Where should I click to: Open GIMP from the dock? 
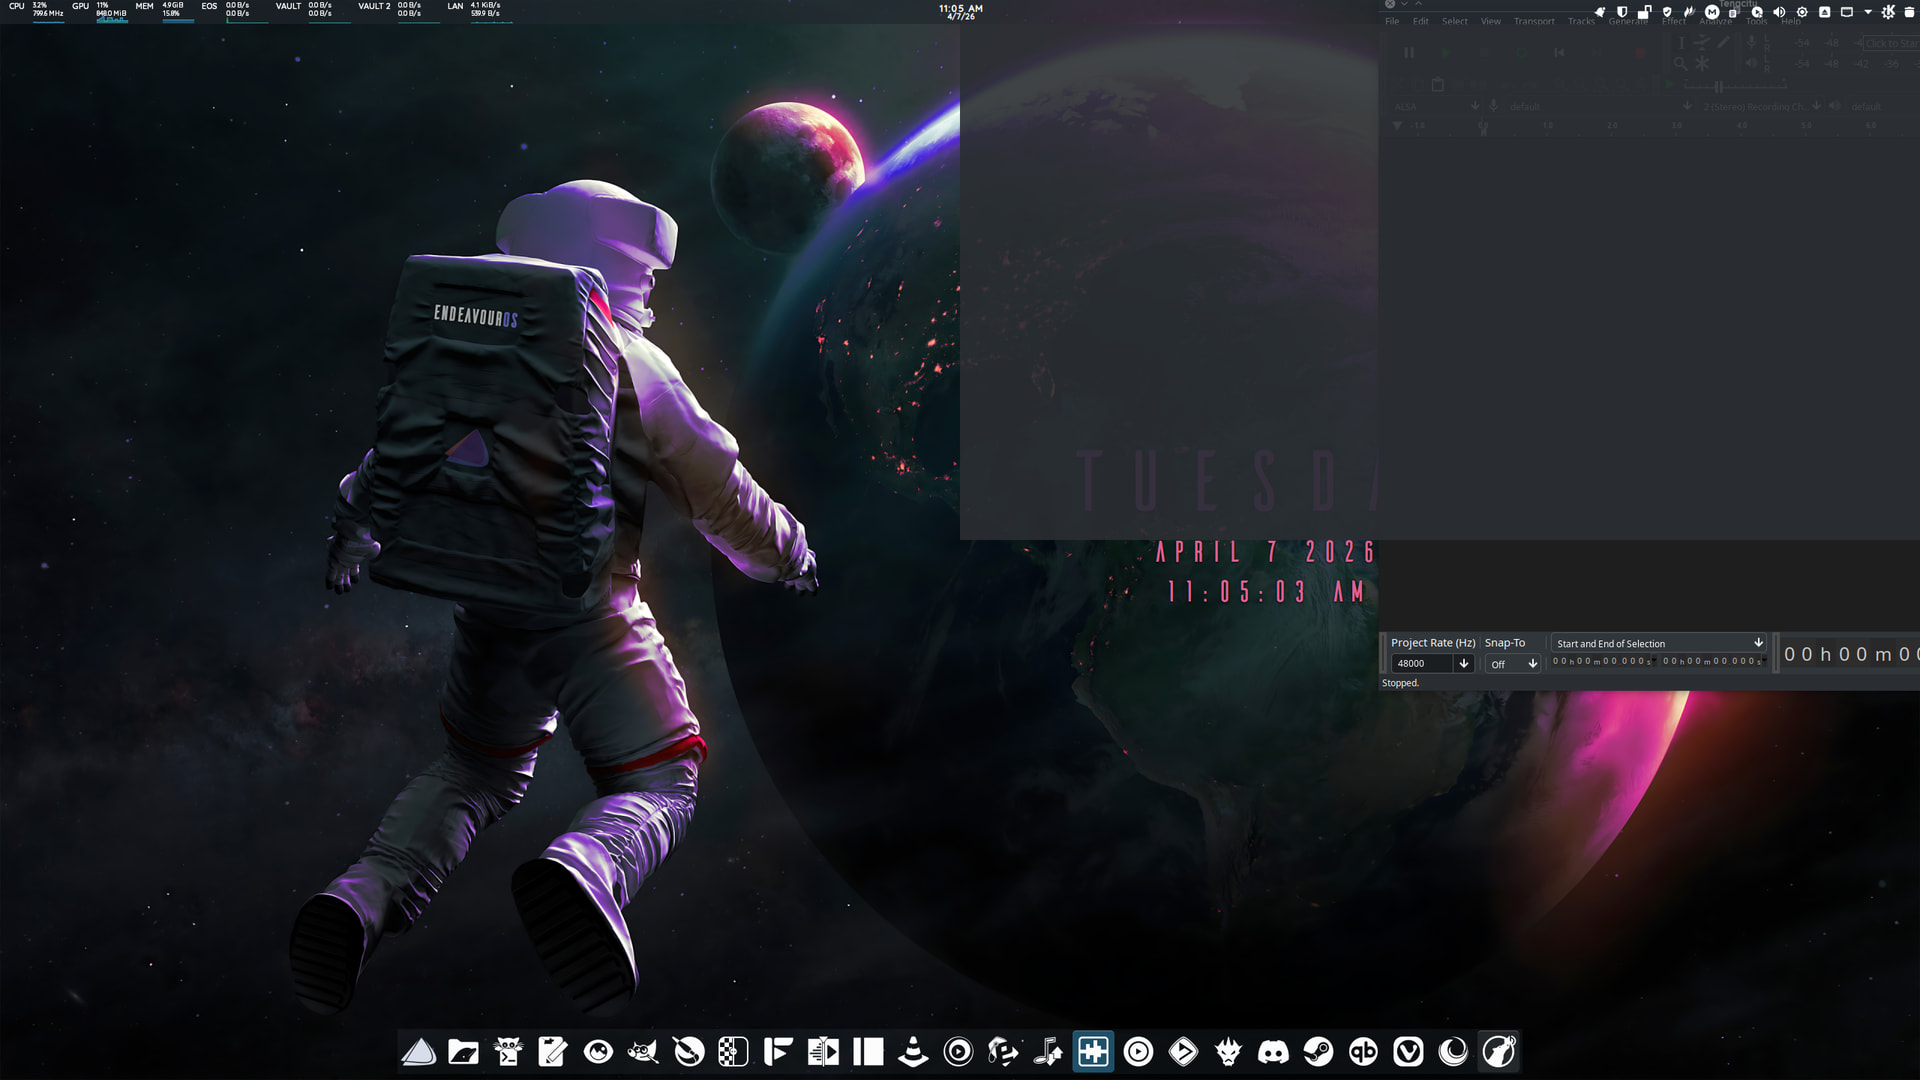(643, 1052)
